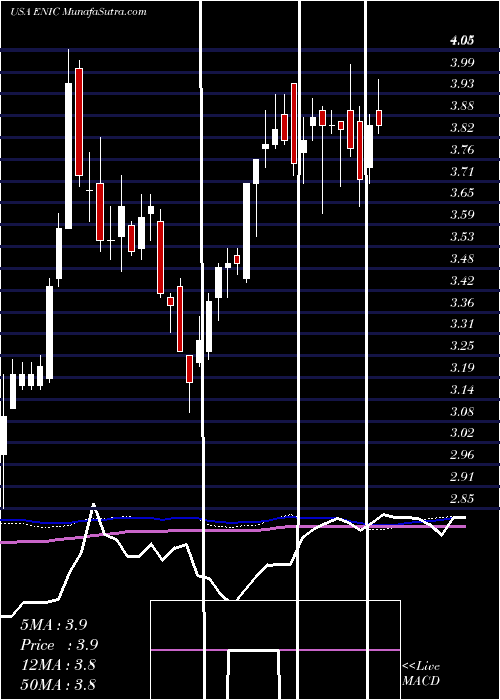This screenshot has width=500, height=700.
Task: Click the 3.88 price axis label
Action: click(x=462, y=106)
